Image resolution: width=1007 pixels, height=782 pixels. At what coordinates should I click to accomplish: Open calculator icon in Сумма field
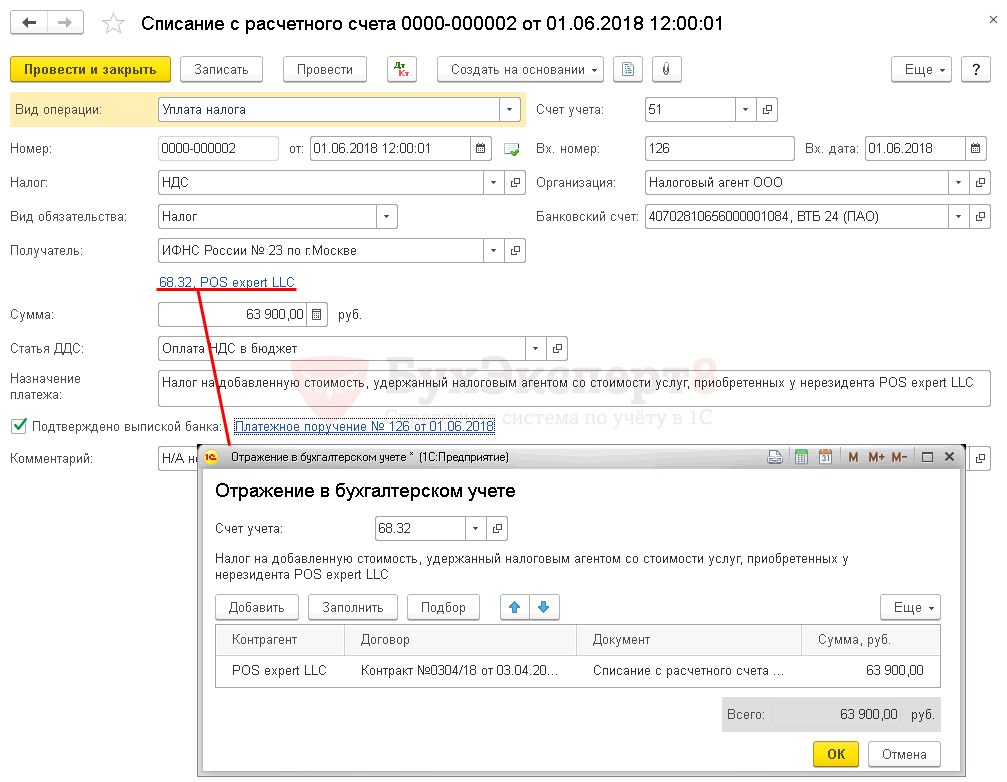pyautogui.click(x=317, y=315)
